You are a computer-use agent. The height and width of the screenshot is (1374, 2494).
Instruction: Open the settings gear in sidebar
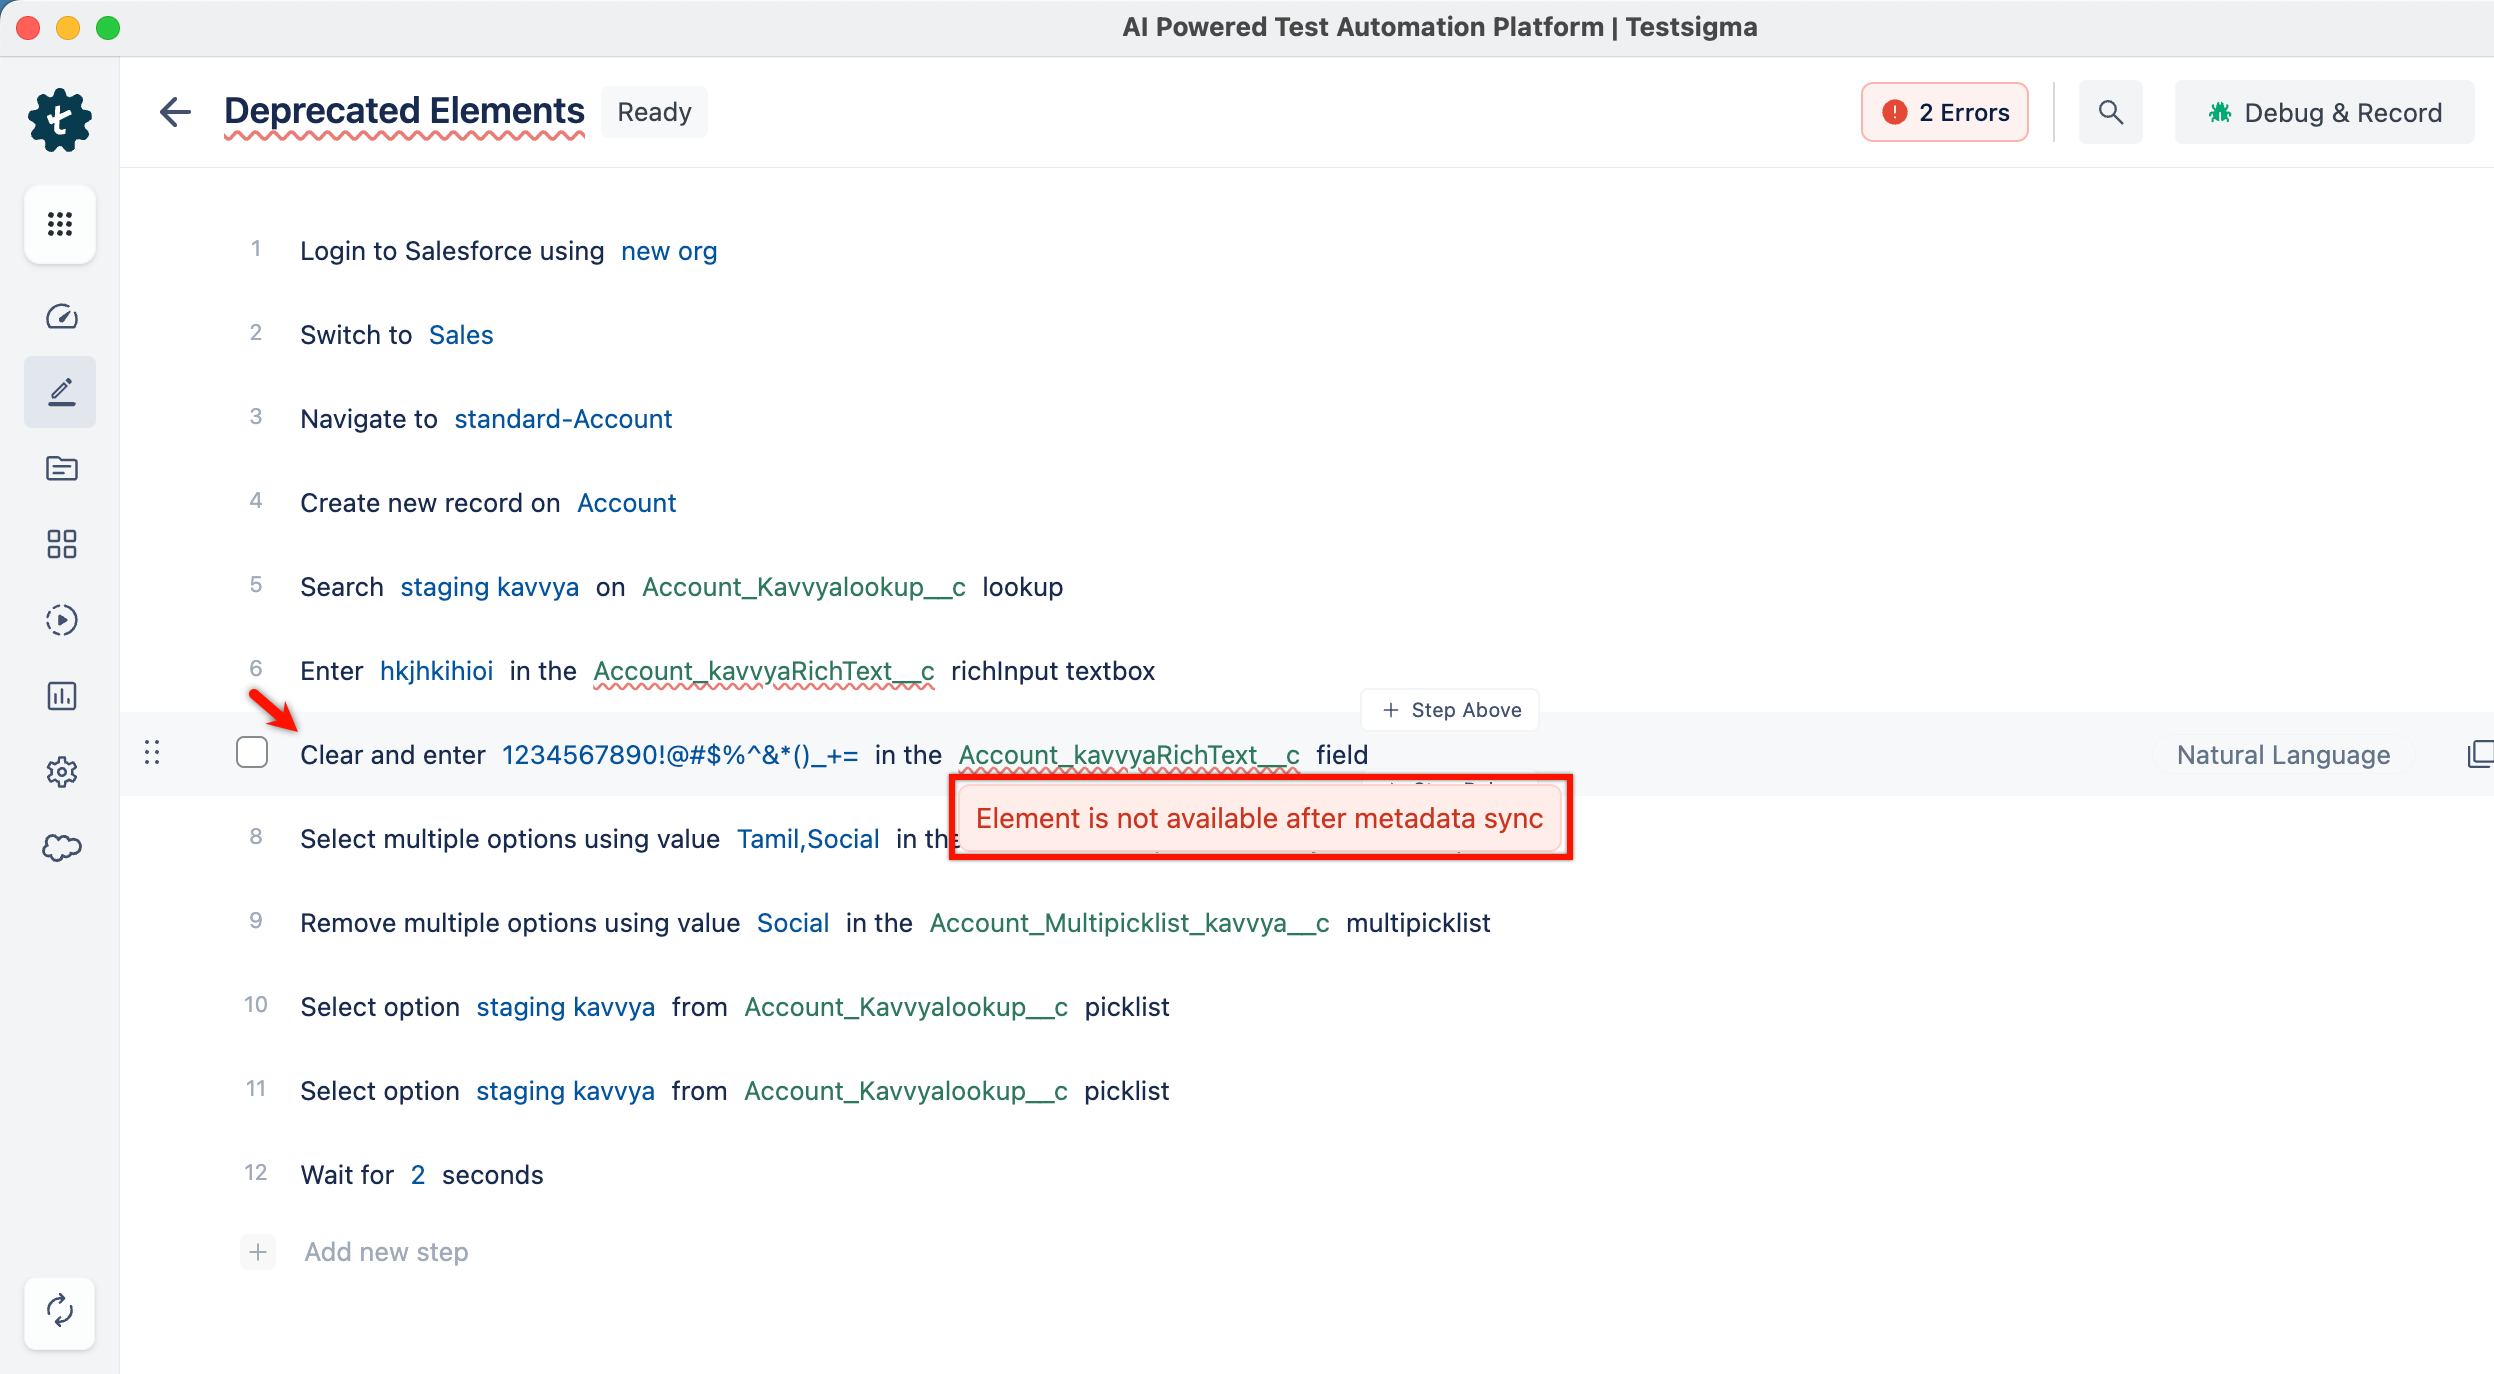(61, 772)
